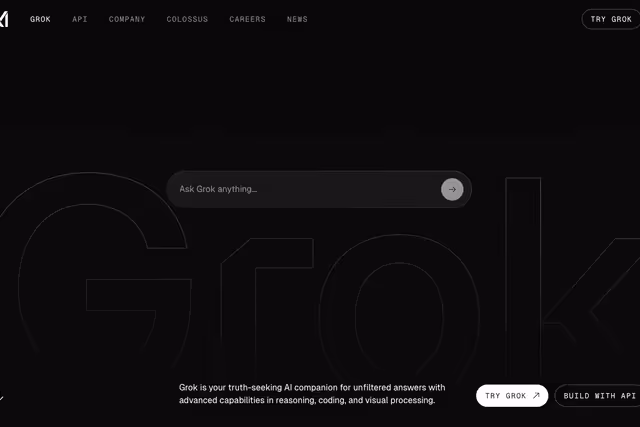Viewport: 640px width, 427px height.
Task: Click the text 'reasoning, coding, and visual processing'
Action: click(355, 400)
